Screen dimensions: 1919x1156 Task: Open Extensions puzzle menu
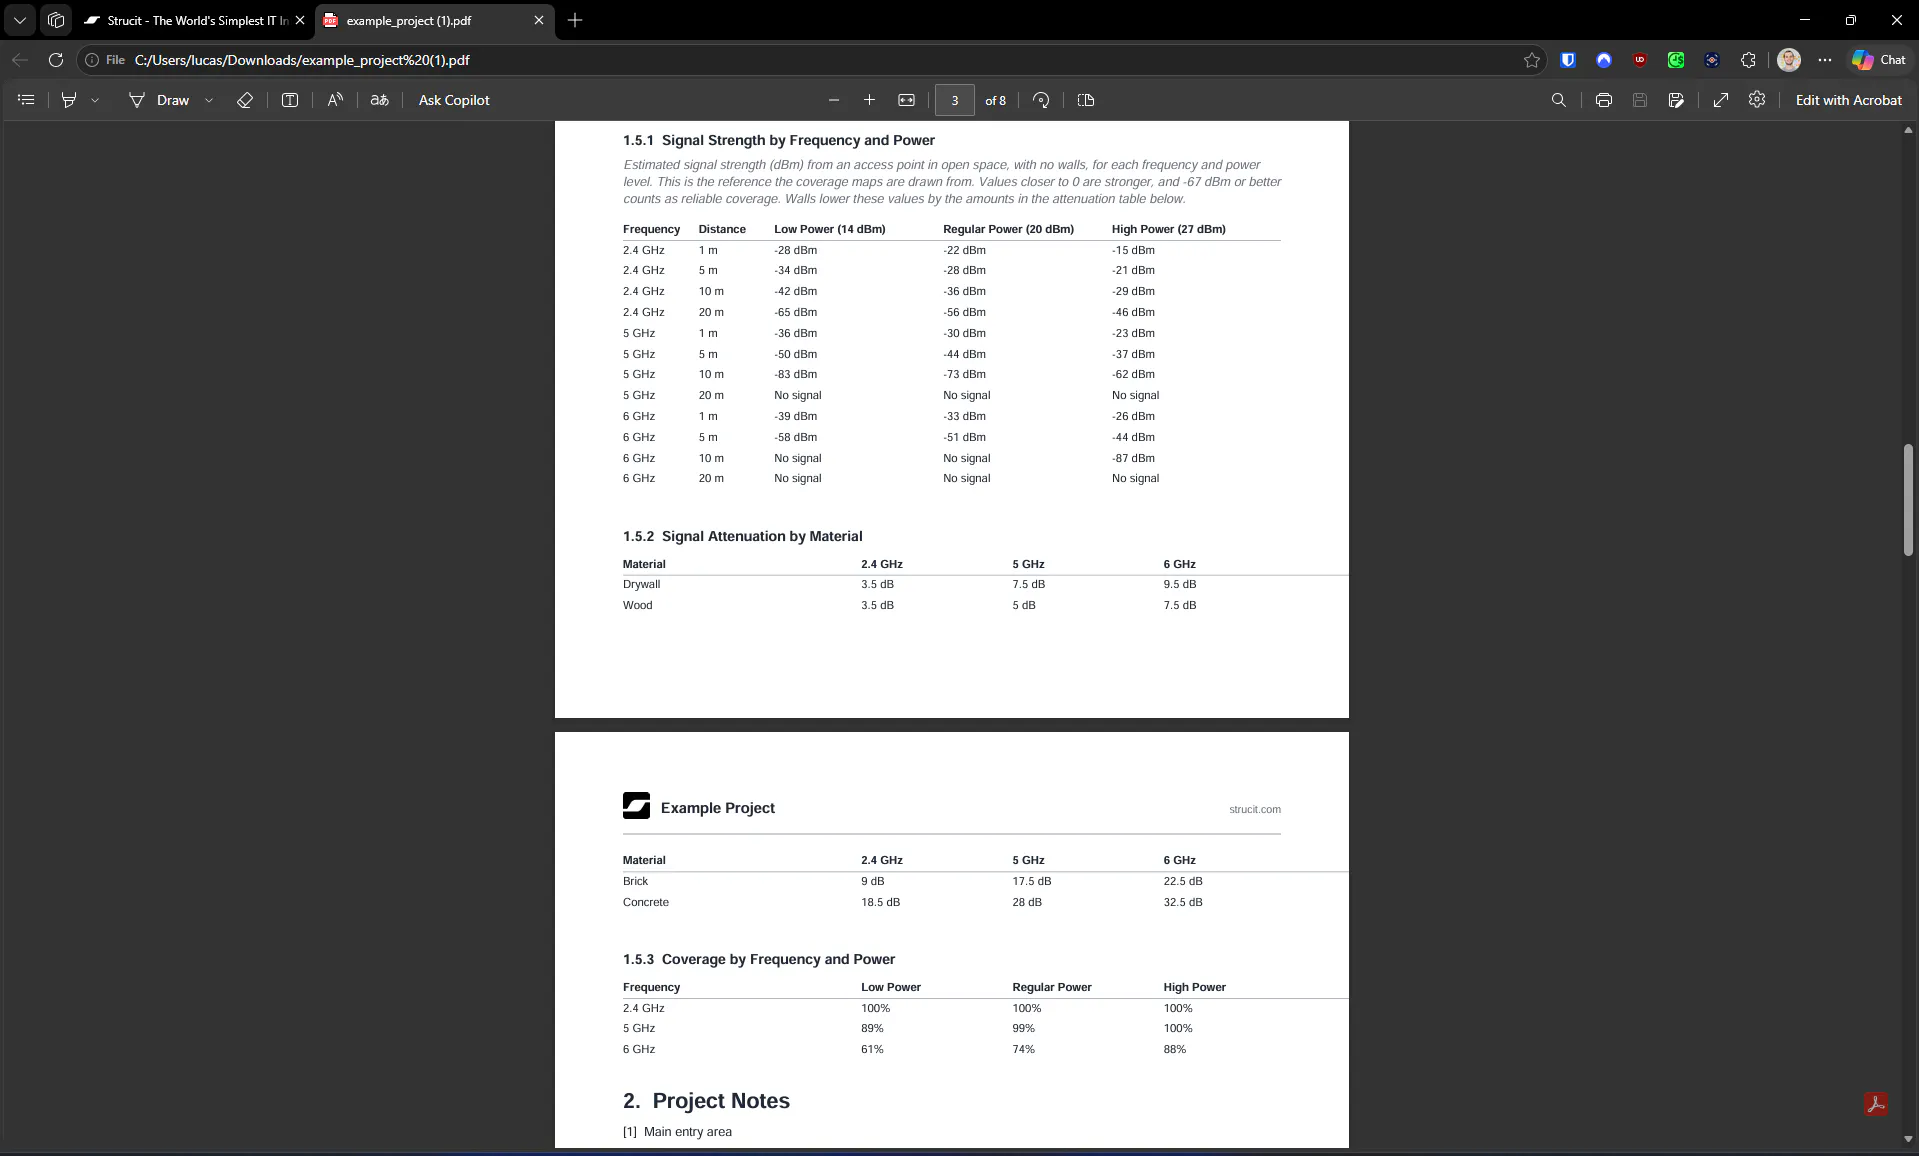(x=1748, y=60)
